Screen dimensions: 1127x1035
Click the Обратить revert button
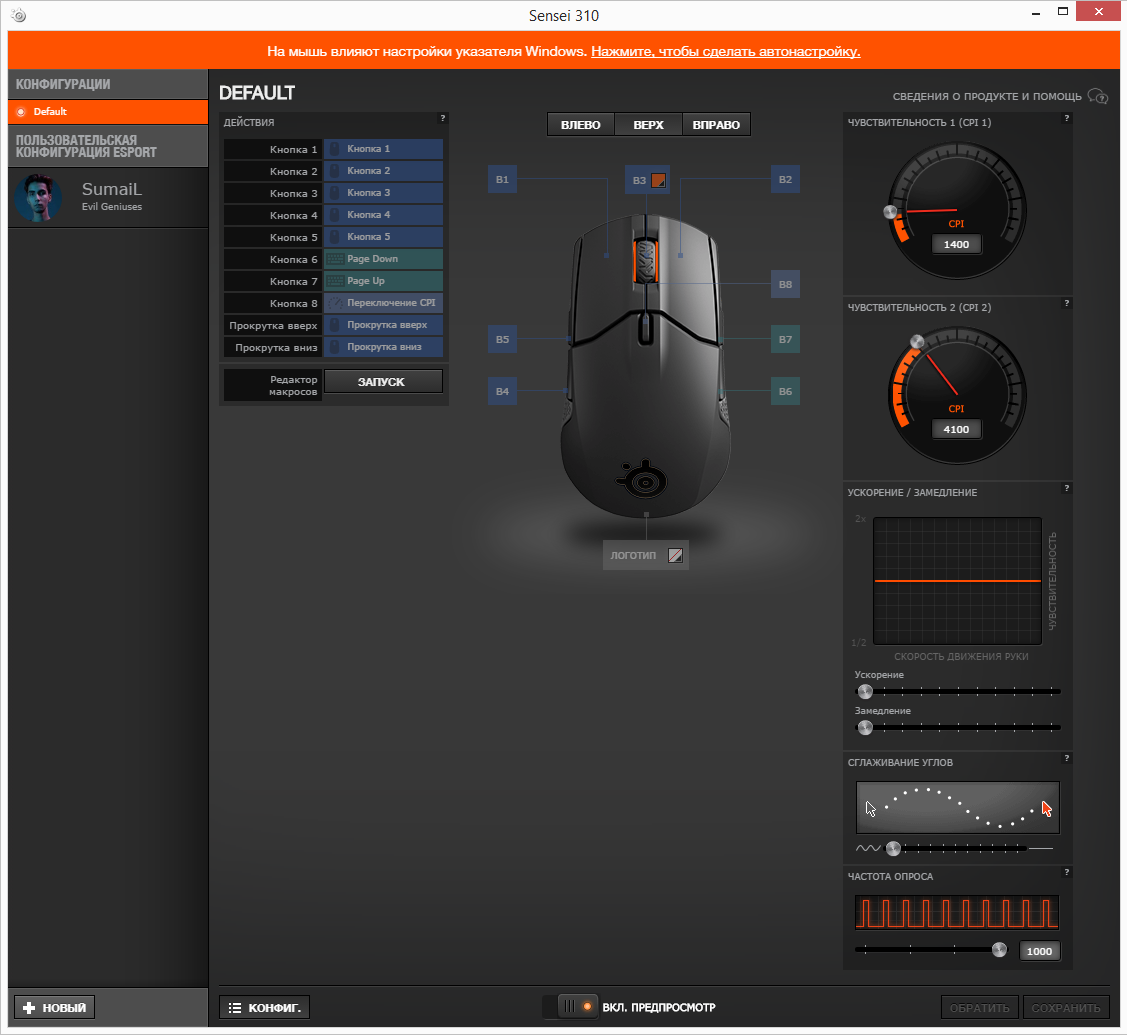pos(980,1008)
